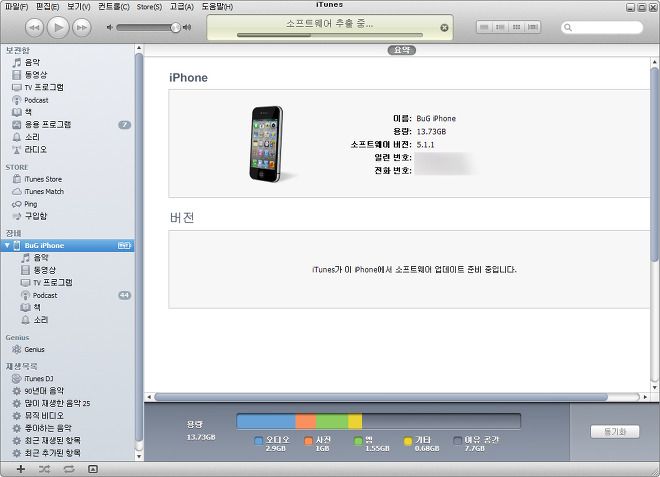Screen dimensions: 660x477
Task: Open the 90년대 음악 smart playlist
Action: coord(67,391)
